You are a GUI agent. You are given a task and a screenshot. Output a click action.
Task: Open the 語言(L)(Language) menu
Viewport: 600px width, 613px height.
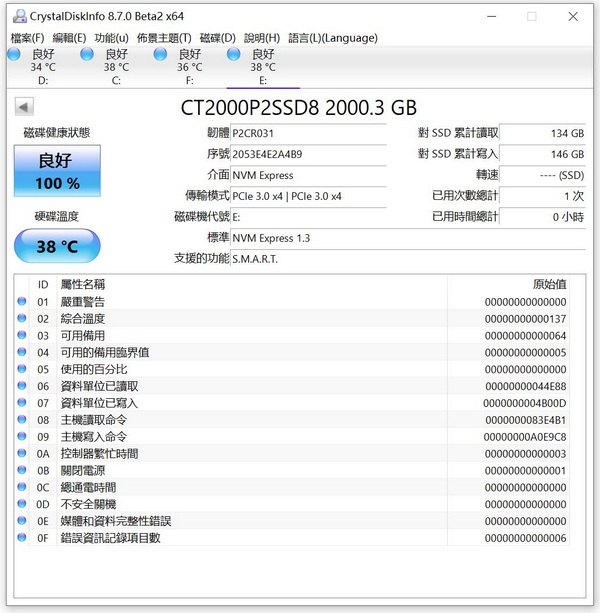pos(333,38)
